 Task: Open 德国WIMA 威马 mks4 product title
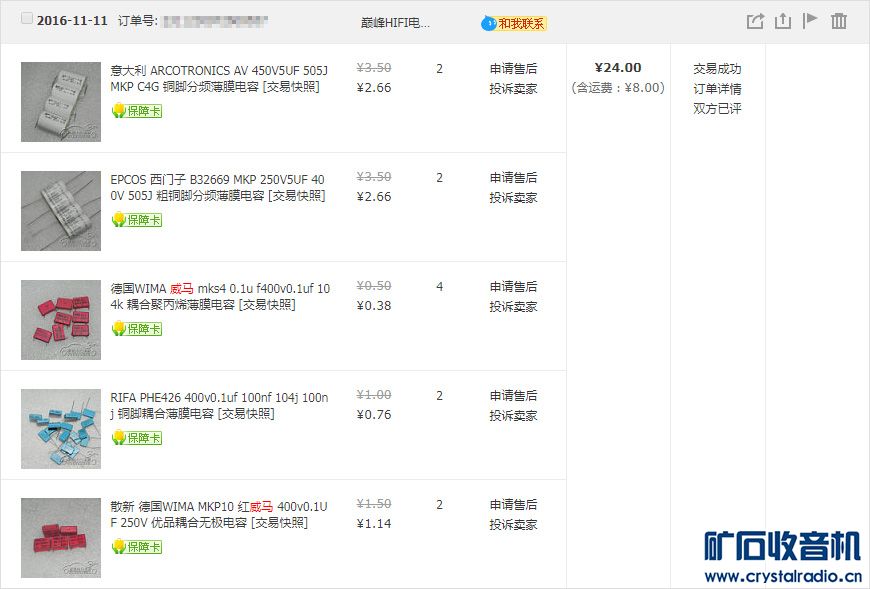pyautogui.click(x=220, y=297)
